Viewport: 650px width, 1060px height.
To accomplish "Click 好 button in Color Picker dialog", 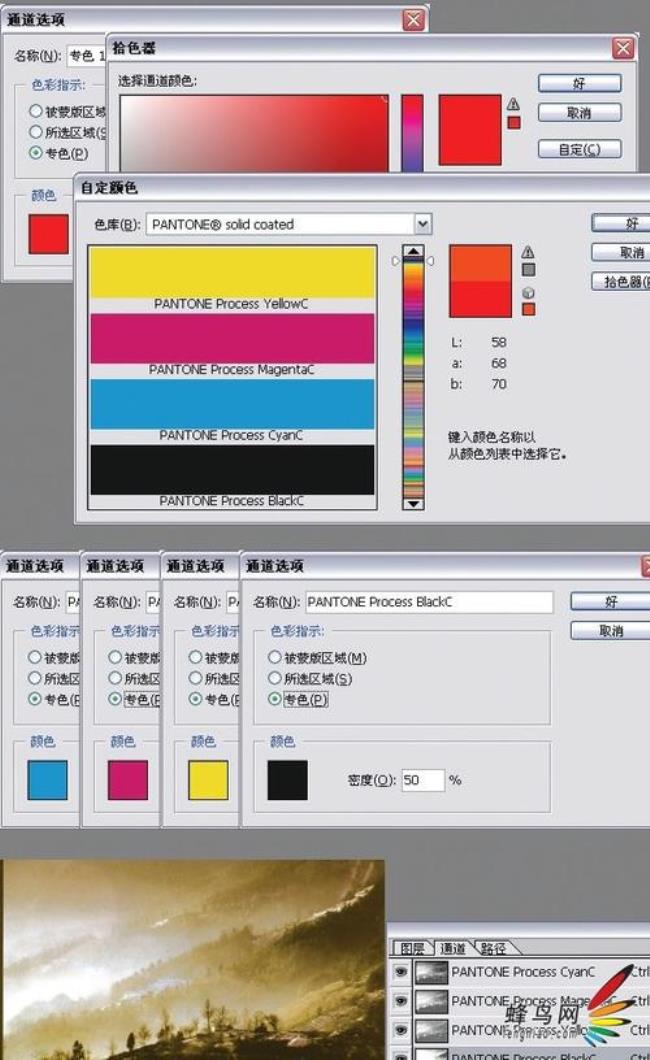I will pos(579,83).
